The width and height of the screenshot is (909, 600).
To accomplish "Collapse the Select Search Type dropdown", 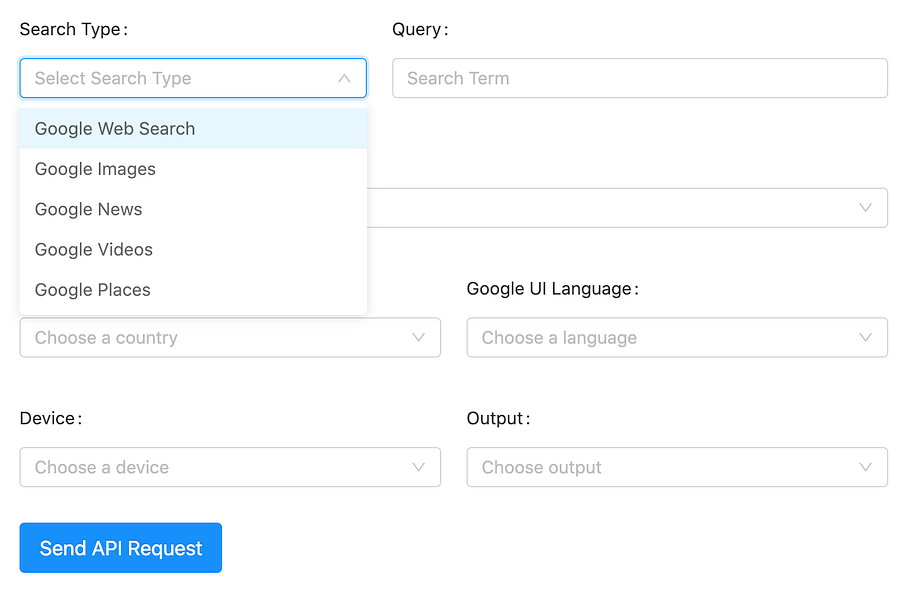I will click(193, 78).
